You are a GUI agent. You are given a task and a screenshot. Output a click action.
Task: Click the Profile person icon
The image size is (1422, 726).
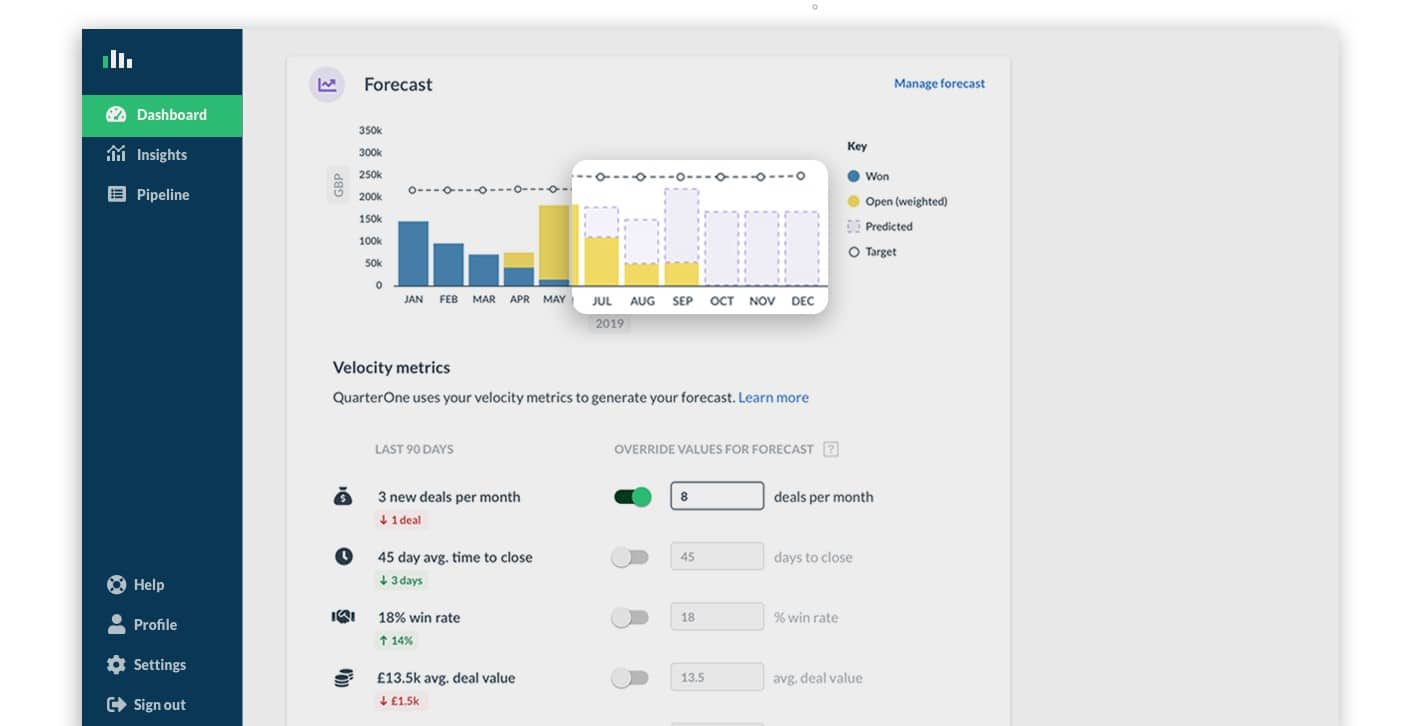click(116, 624)
